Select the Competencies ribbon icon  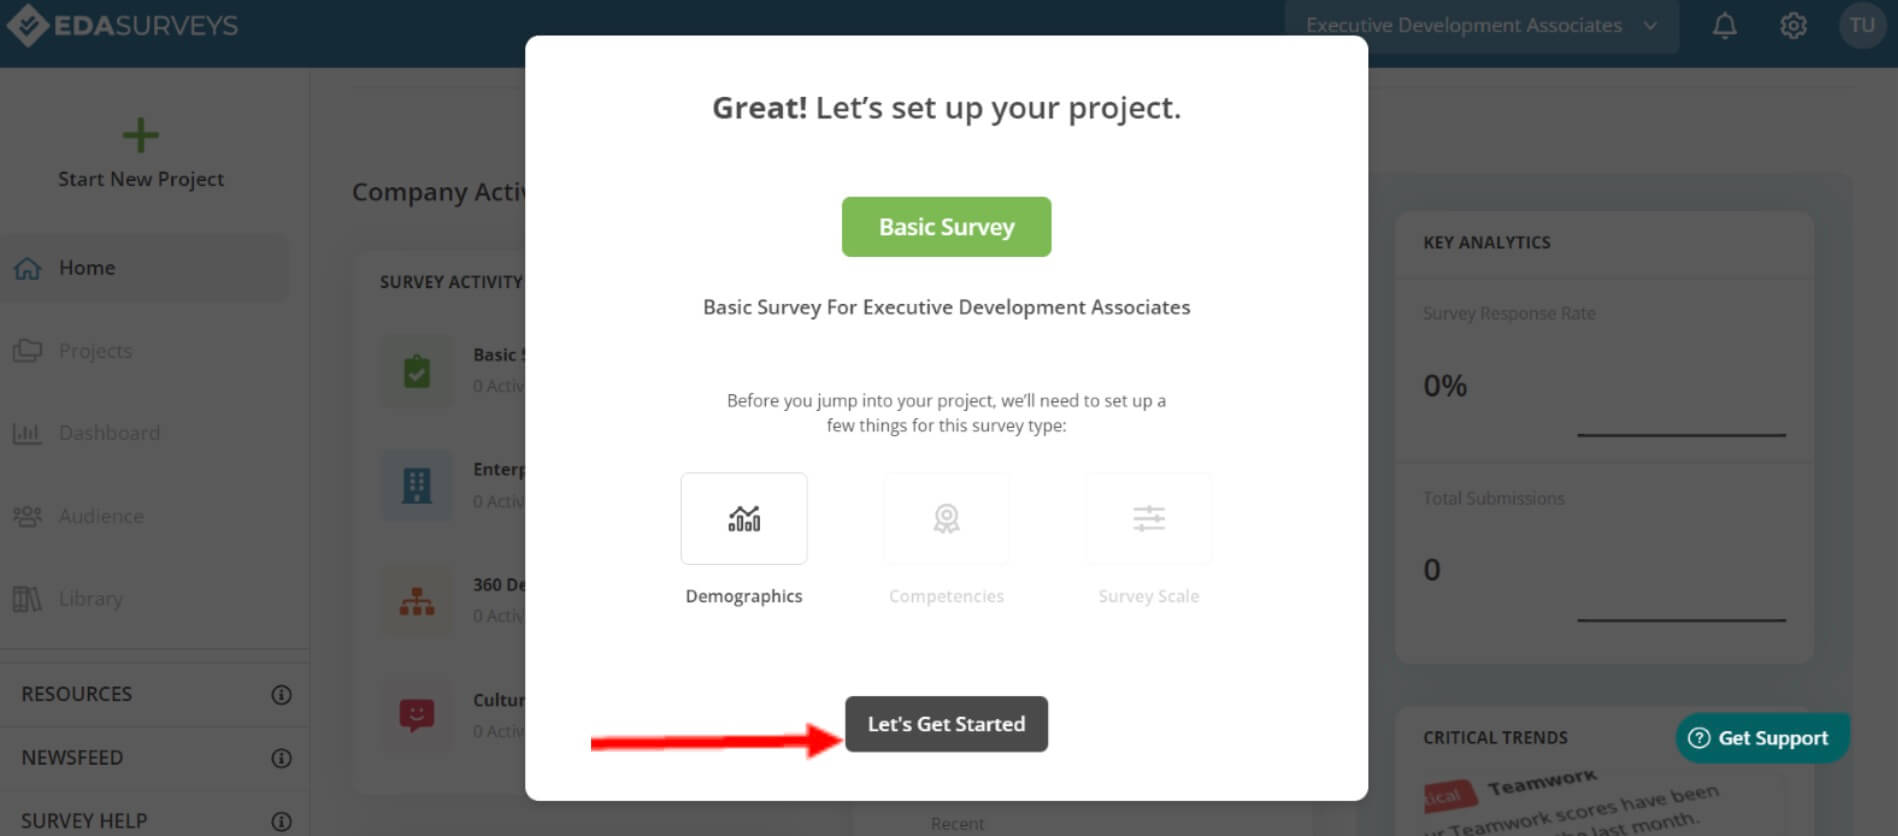(946, 518)
